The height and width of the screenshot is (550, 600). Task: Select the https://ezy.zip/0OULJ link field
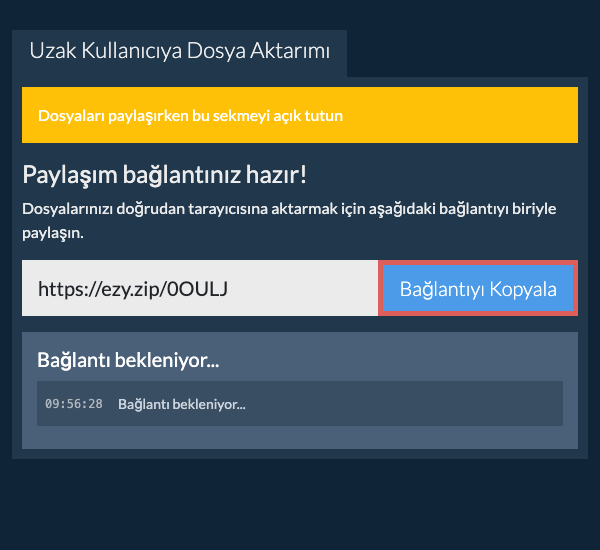200,288
